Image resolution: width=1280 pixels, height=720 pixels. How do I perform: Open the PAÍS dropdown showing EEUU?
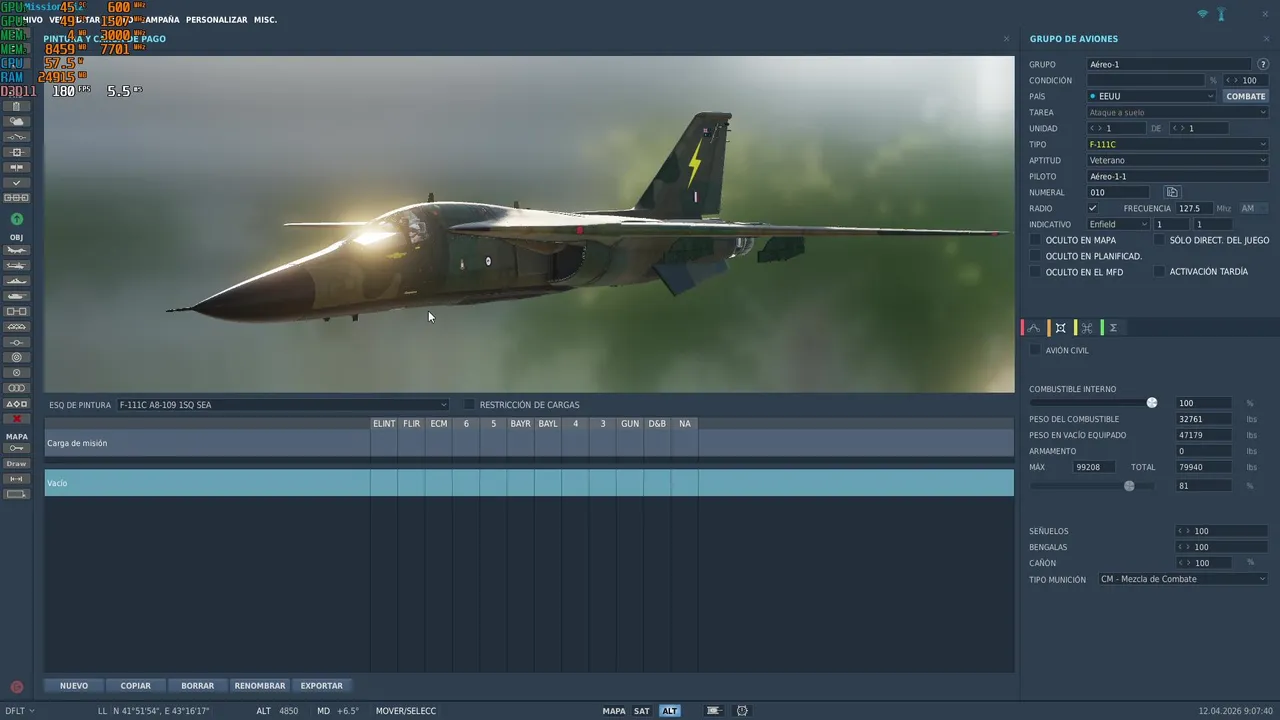pos(1152,96)
